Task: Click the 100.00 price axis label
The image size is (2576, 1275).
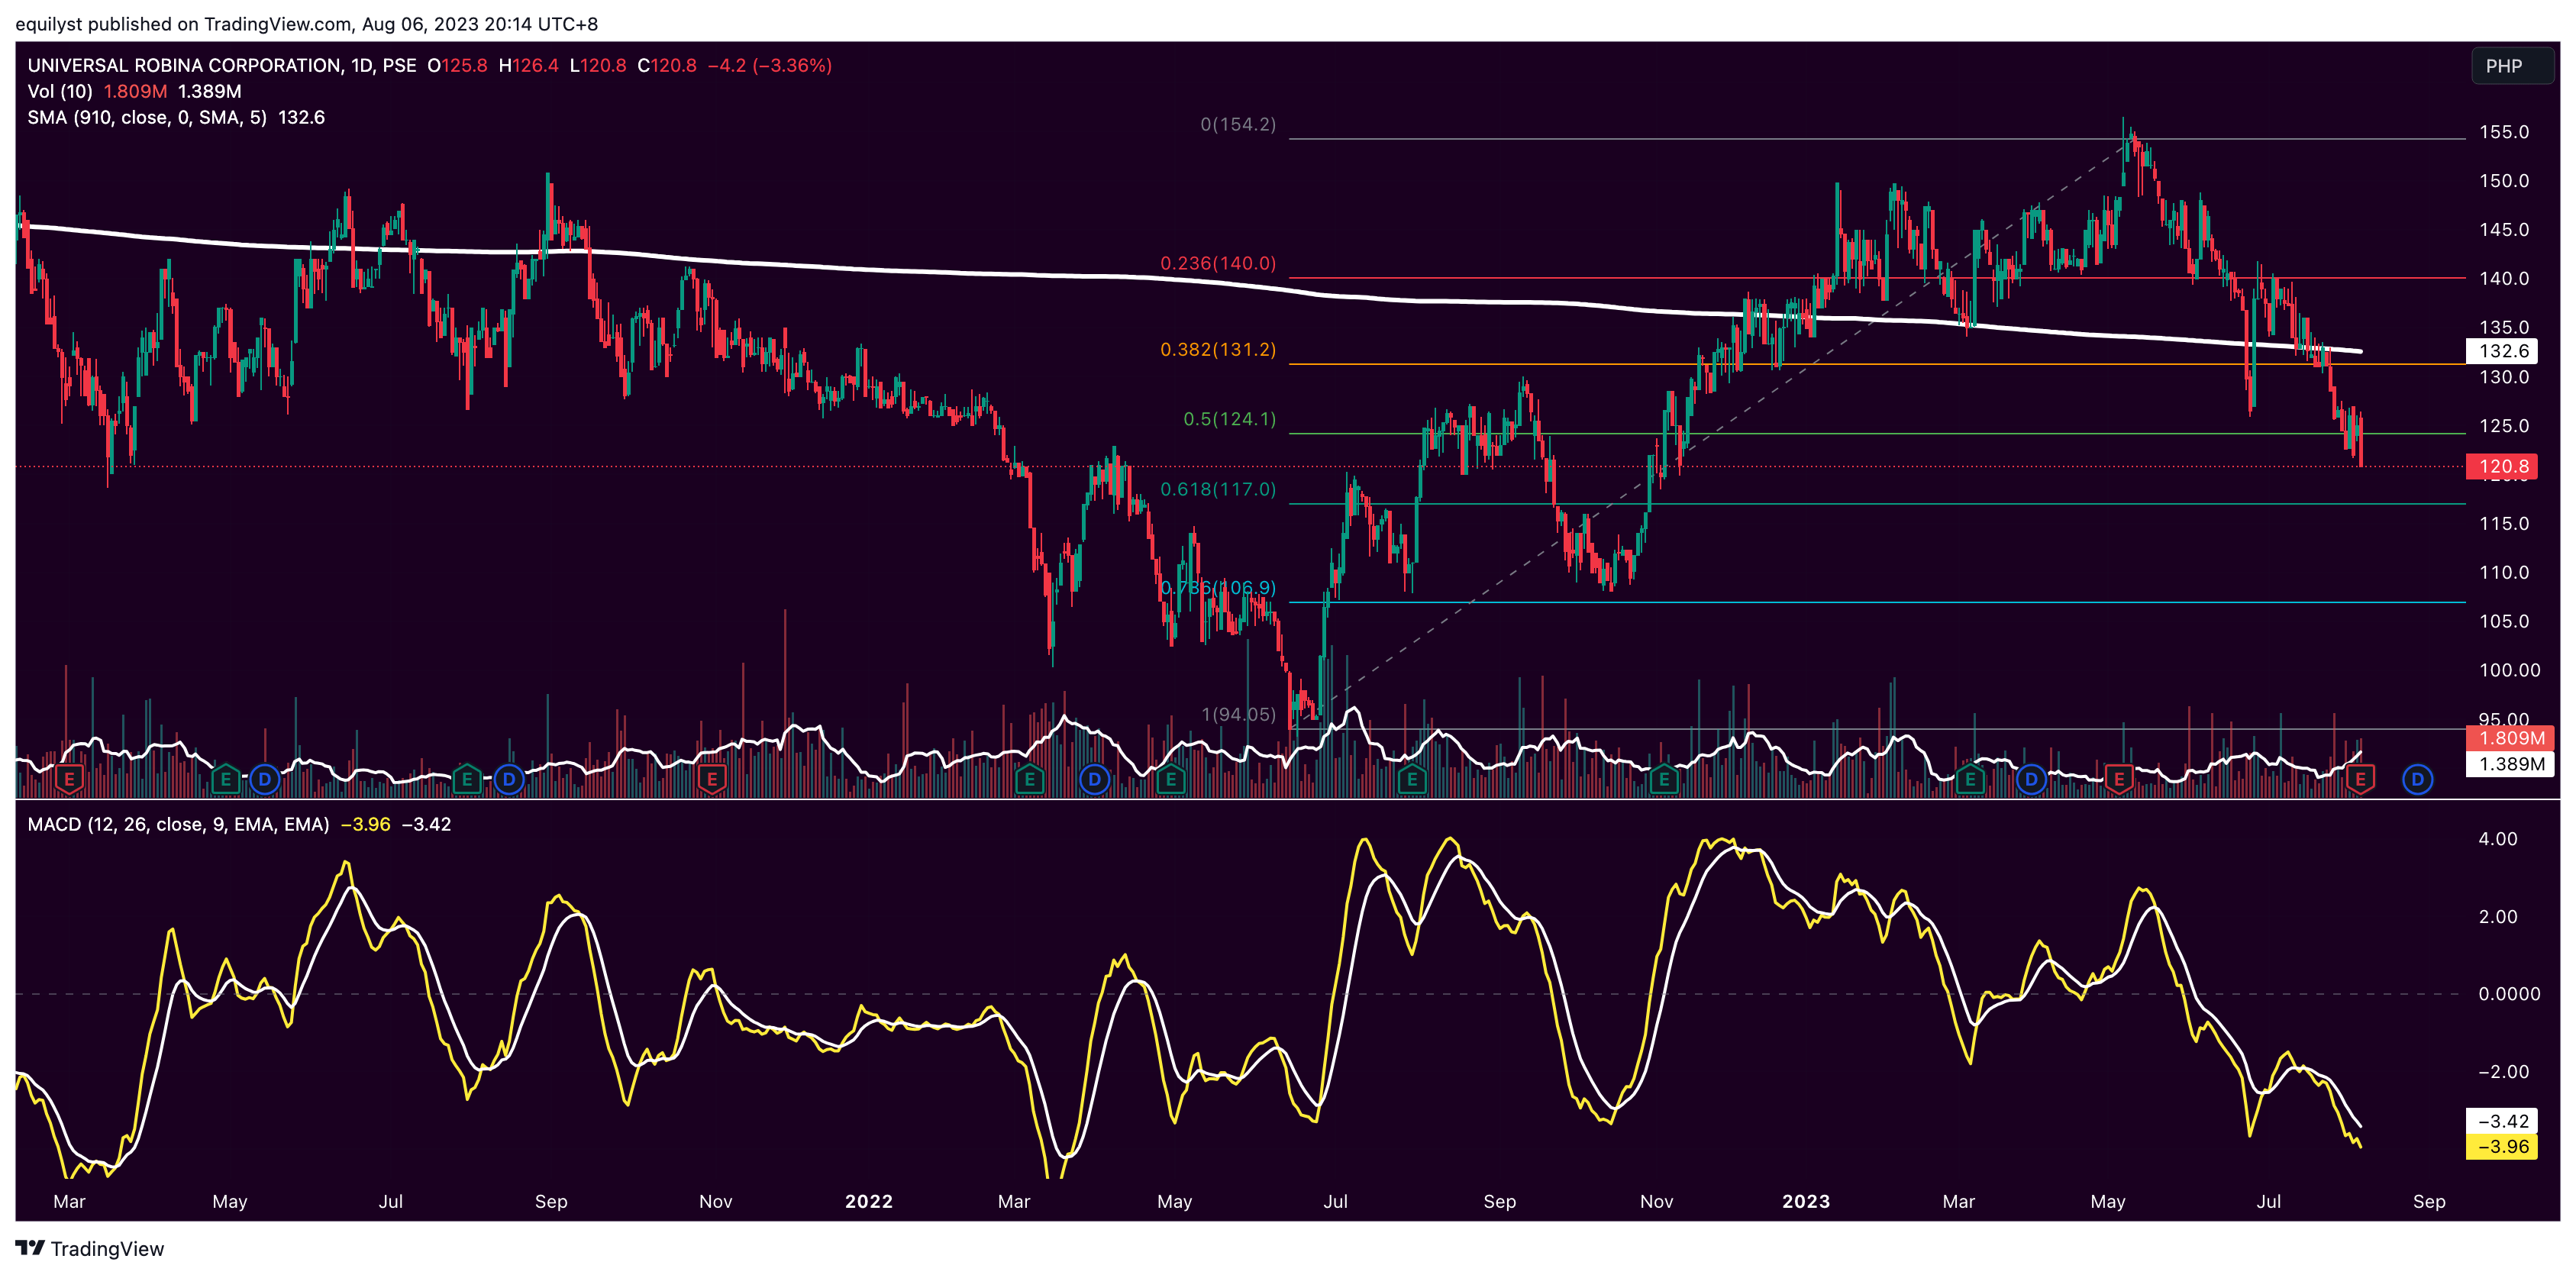Action: point(2509,670)
